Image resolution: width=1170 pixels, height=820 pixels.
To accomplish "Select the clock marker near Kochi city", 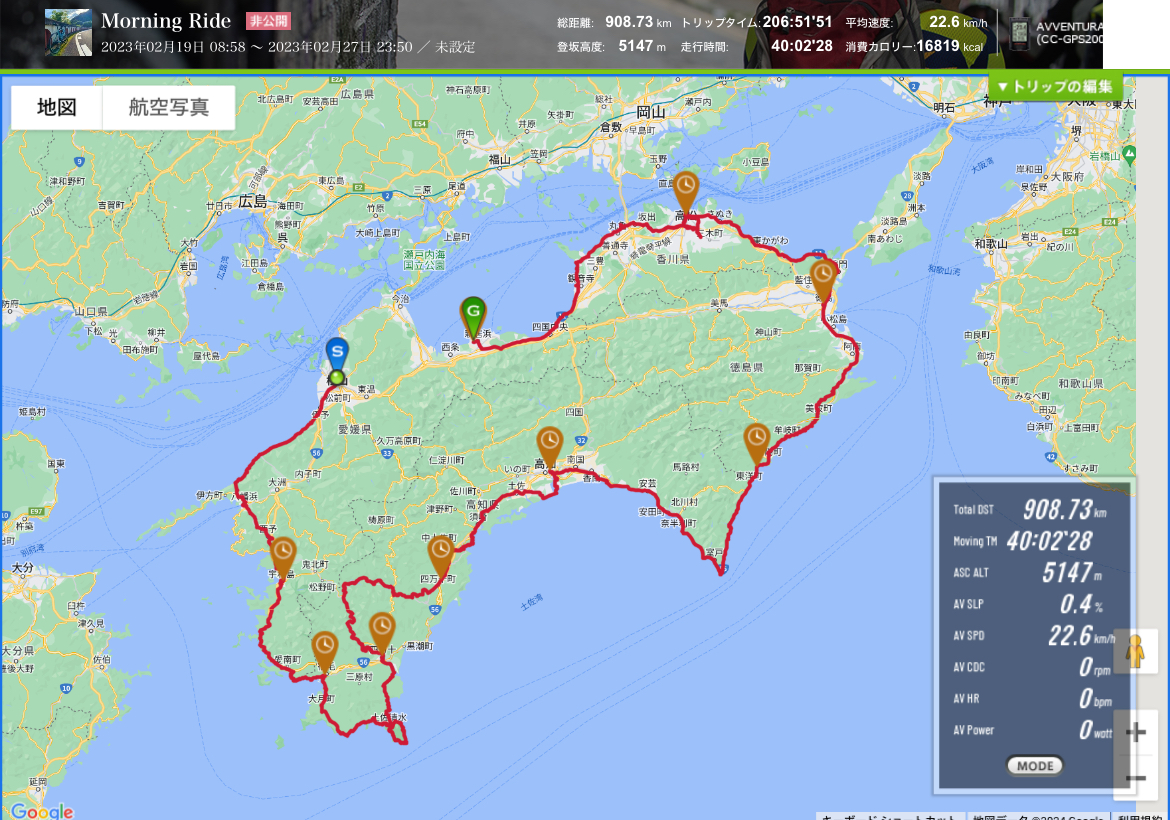I will [549, 442].
